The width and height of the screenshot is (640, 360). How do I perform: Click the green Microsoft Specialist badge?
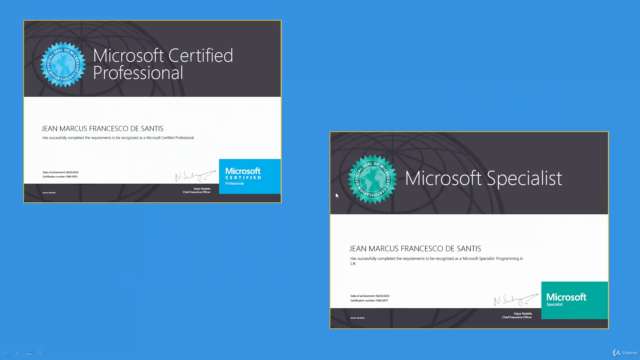pos(575,300)
